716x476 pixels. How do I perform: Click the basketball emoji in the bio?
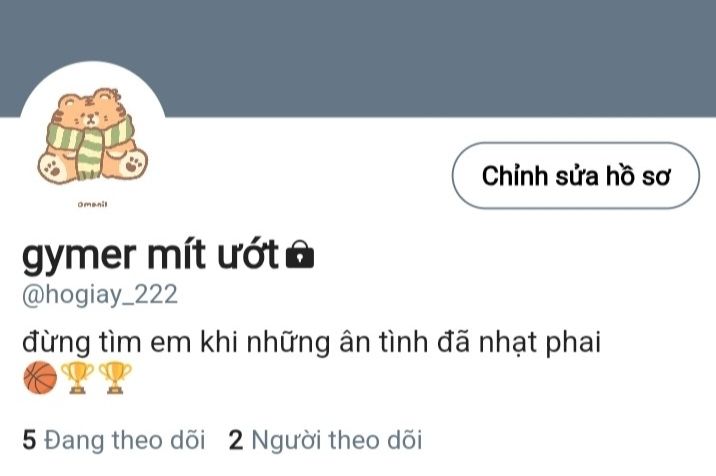pos(40,378)
